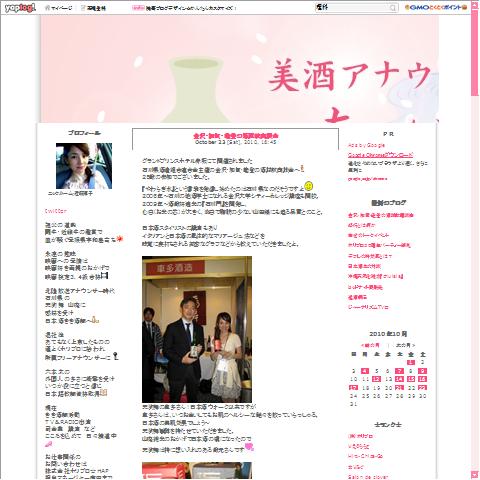Screen dimensions: 480x480
Task: Click the pink vertical scrollbar thumb
Action: tap(475, 53)
